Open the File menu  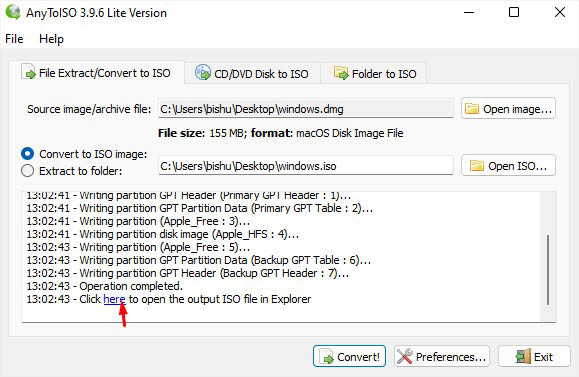pyautogui.click(x=14, y=39)
